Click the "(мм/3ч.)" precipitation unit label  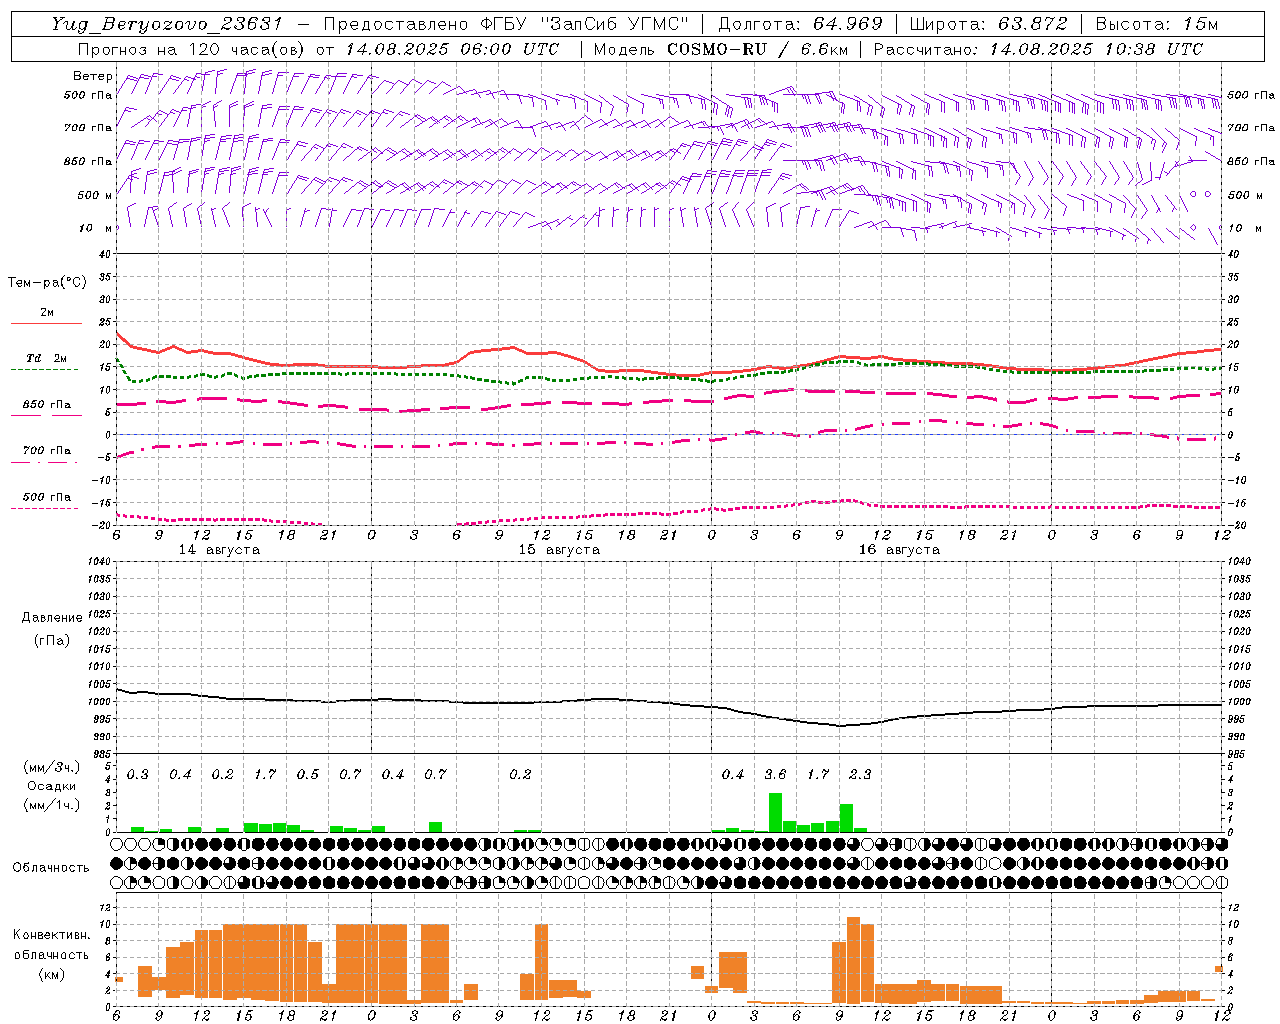[x=51, y=768]
